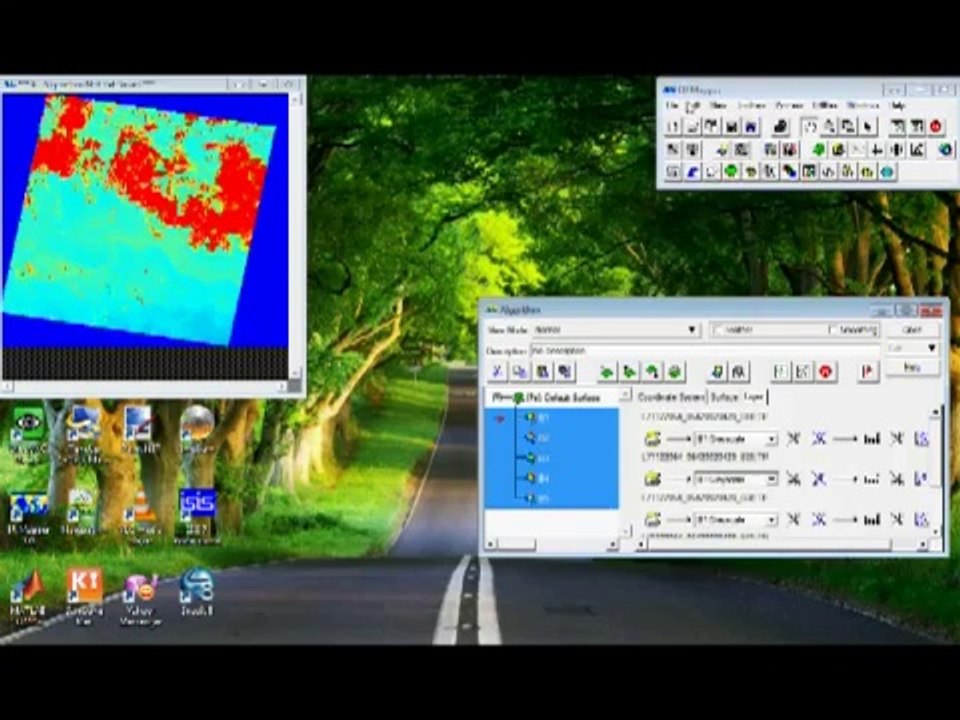This screenshot has height=720, width=960.
Task: Click the vertical scrollbar of the layer panel
Action: pos(935,471)
